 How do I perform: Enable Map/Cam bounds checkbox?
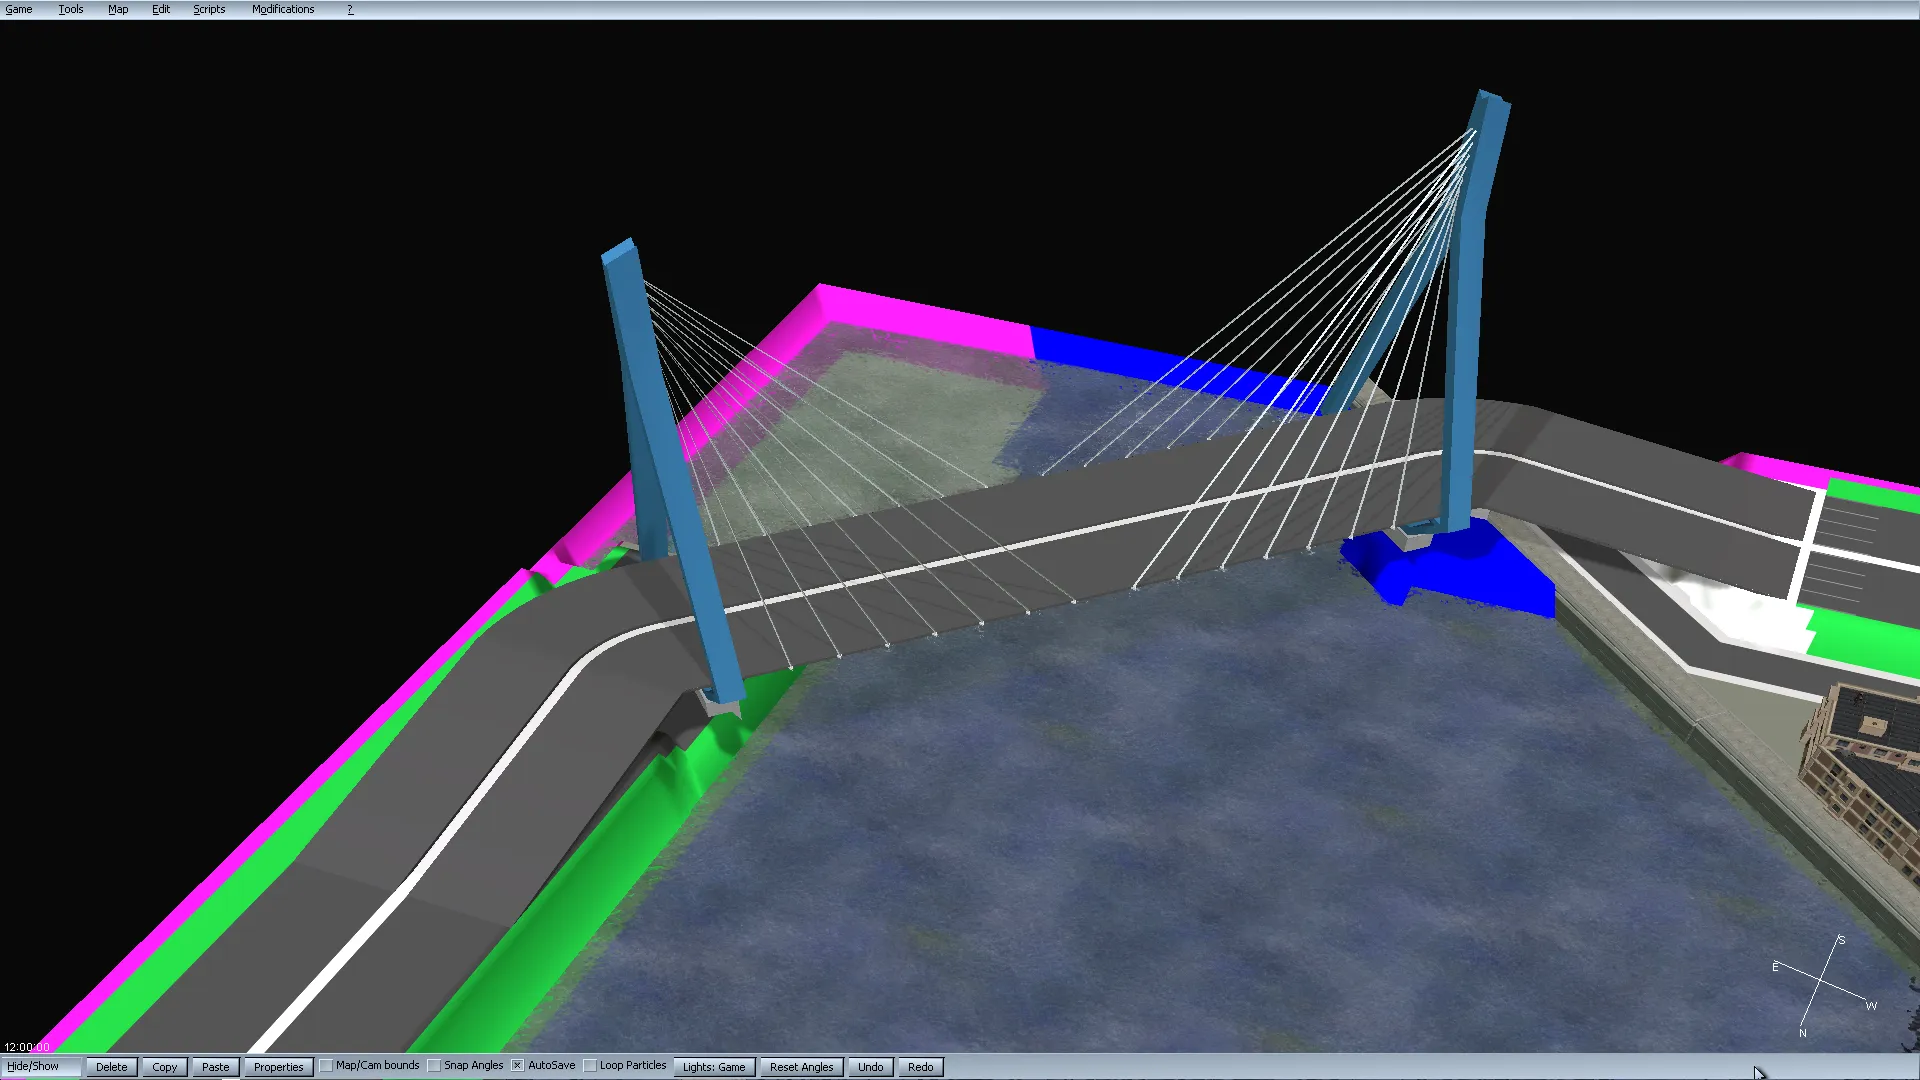(x=327, y=1066)
